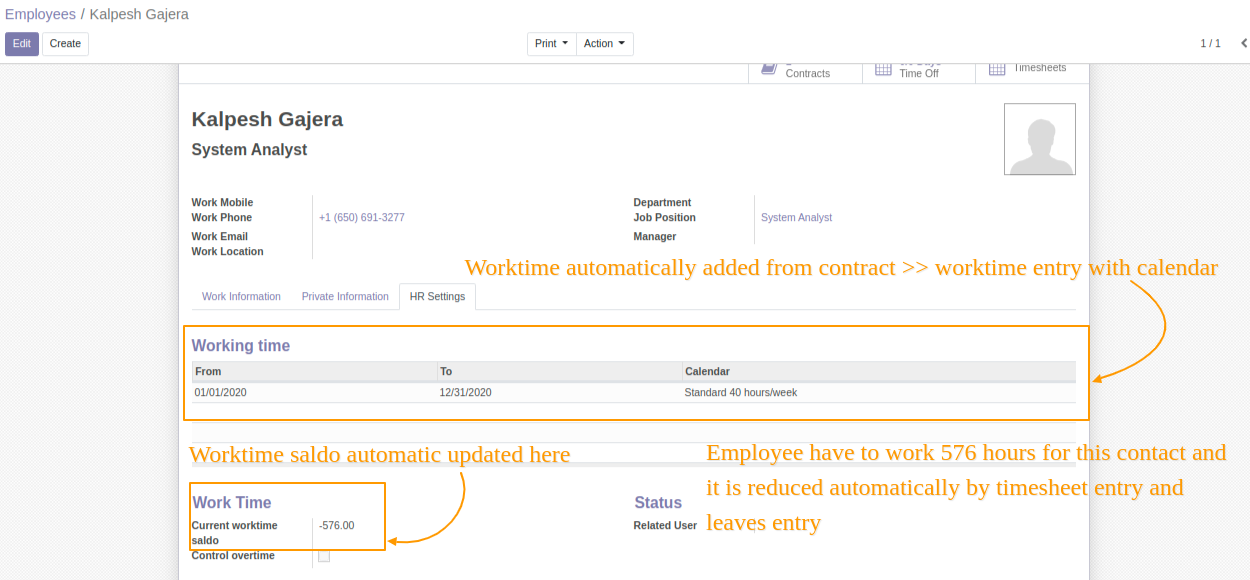Open Timesheets stat button label
Screen dimensions: 1250x580
point(1040,68)
